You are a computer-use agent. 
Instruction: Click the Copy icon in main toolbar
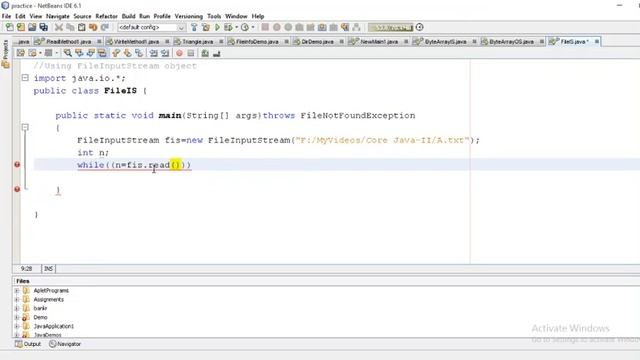pos(70,27)
